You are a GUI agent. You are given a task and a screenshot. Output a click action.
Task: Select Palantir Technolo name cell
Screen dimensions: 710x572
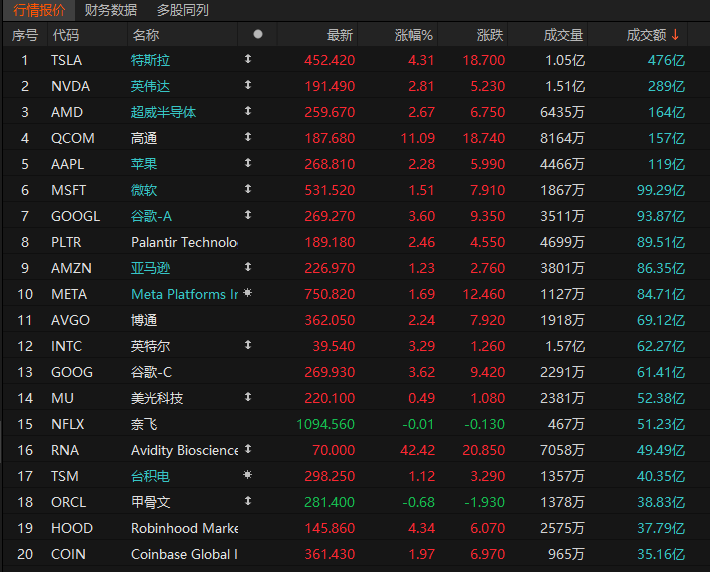184,242
